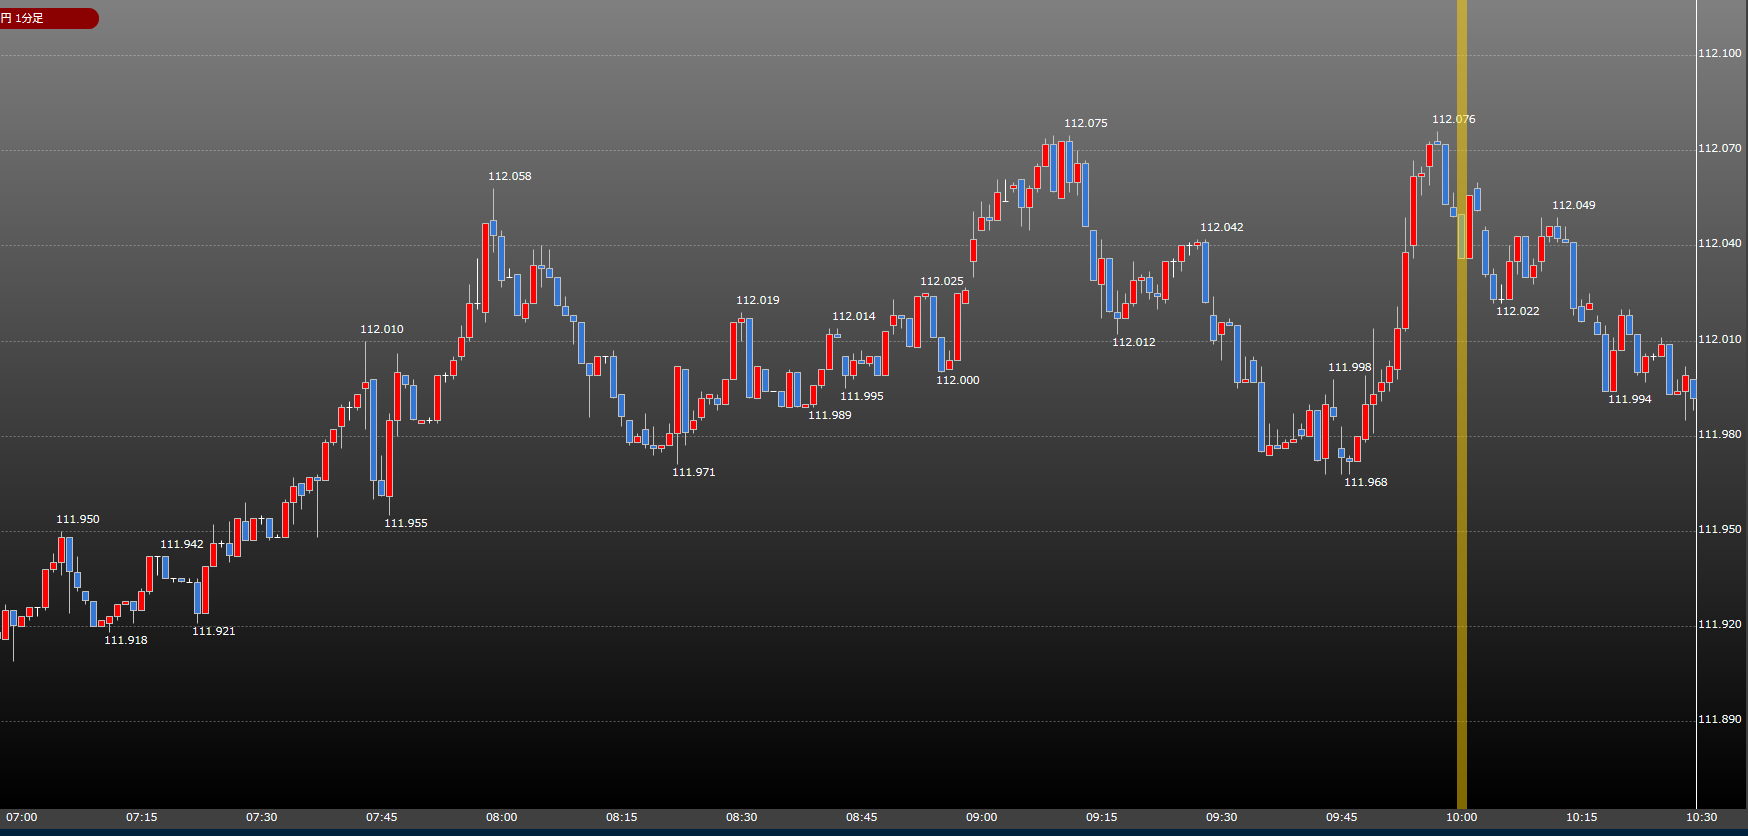This screenshot has height=836, width=1748.
Task: Click the 07:30 label on time axis
Action: [262, 817]
